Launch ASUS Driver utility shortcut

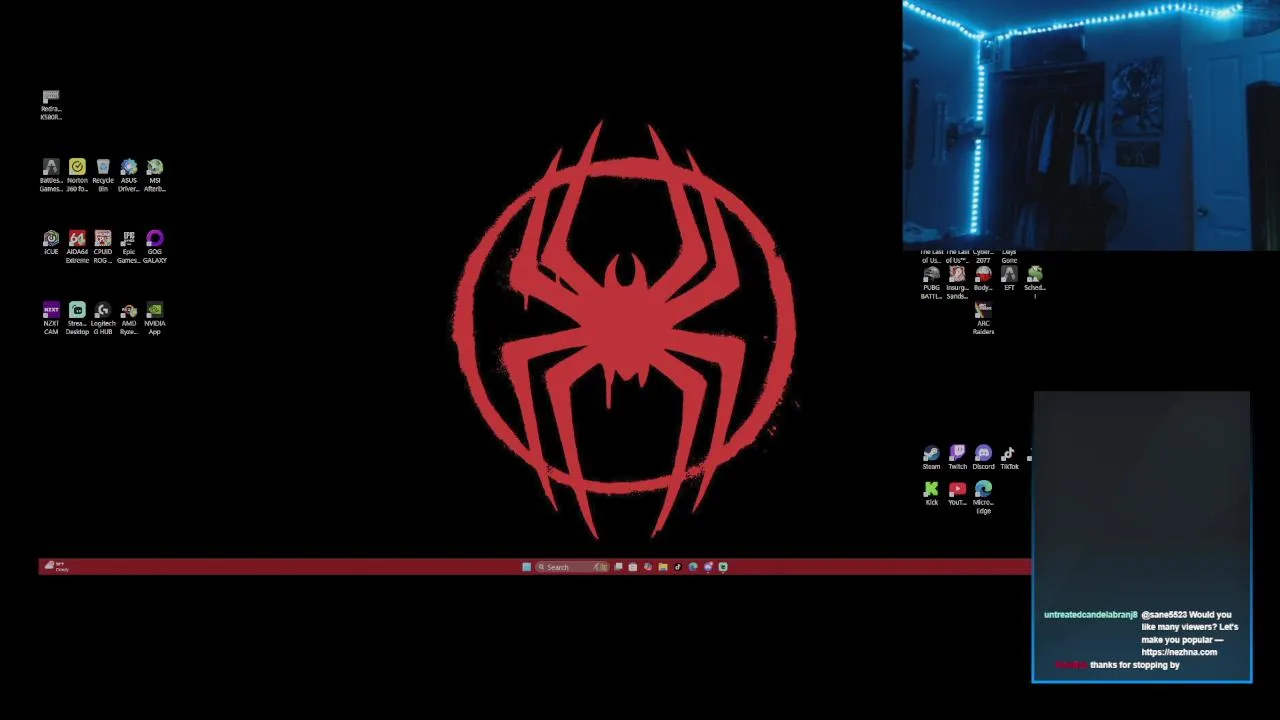click(x=129, y=175)
